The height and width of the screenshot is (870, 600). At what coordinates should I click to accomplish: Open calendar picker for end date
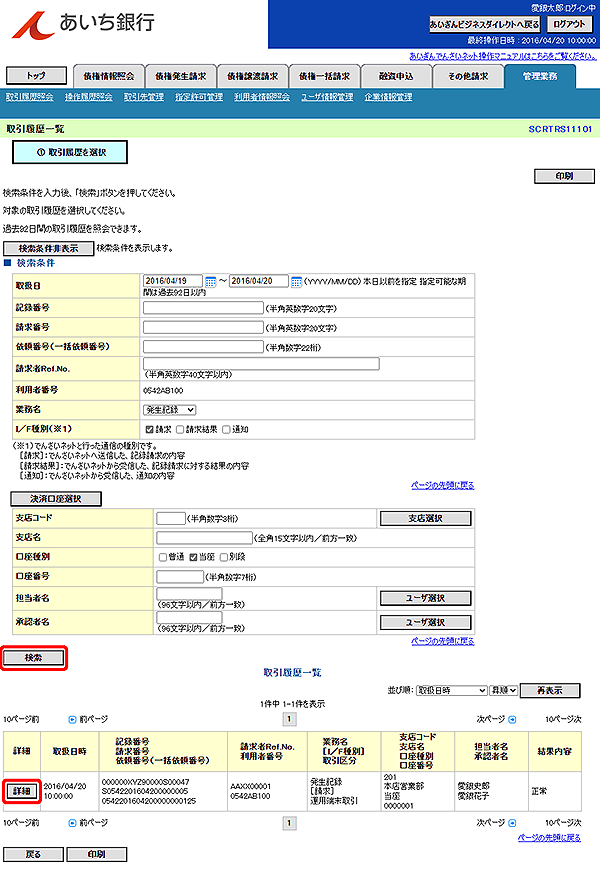(x=297, y=281)
